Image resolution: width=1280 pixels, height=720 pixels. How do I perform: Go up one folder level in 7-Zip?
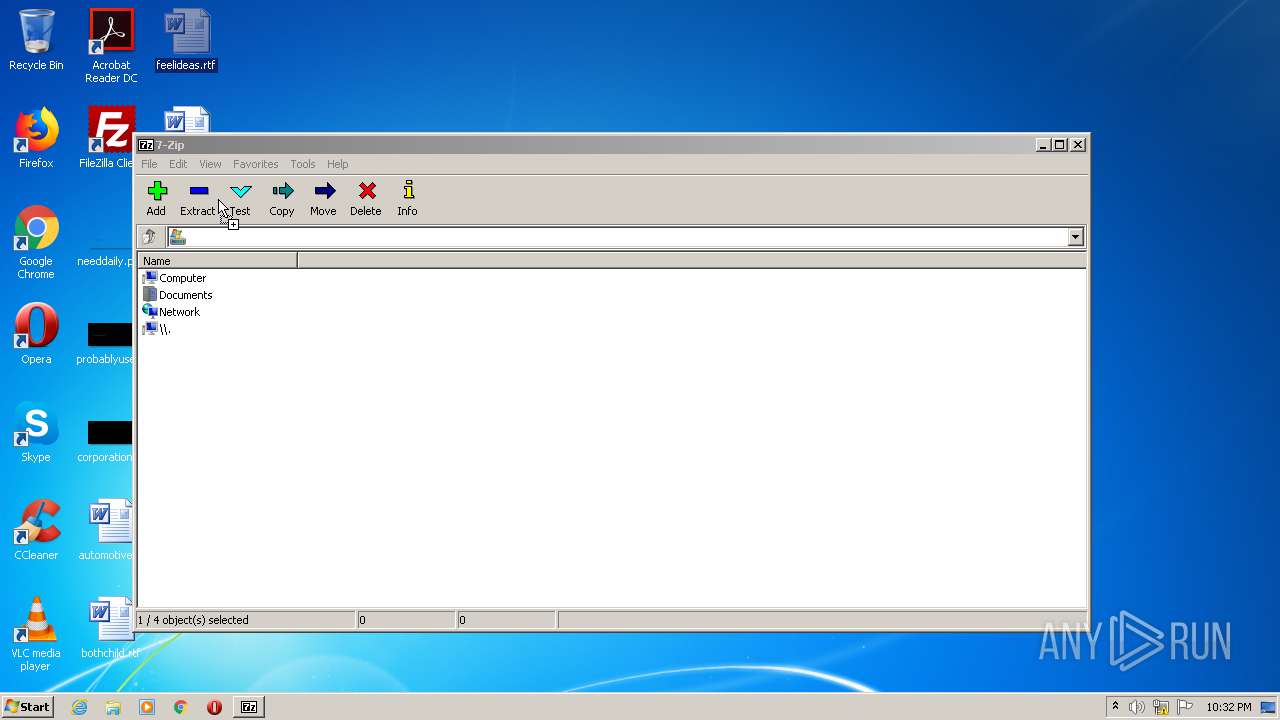pyautogui.click(x=150, y=237)
